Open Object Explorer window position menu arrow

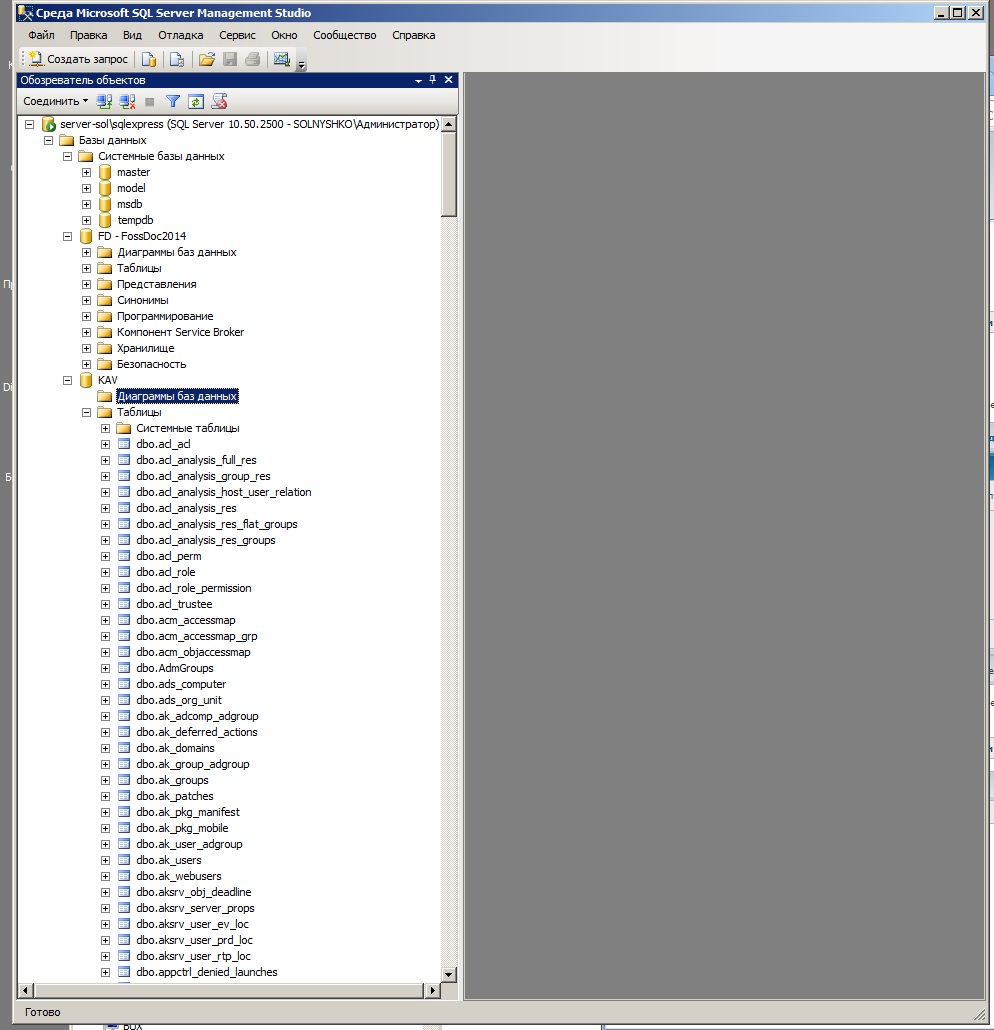pyautogui.click(x=418, y=80)
